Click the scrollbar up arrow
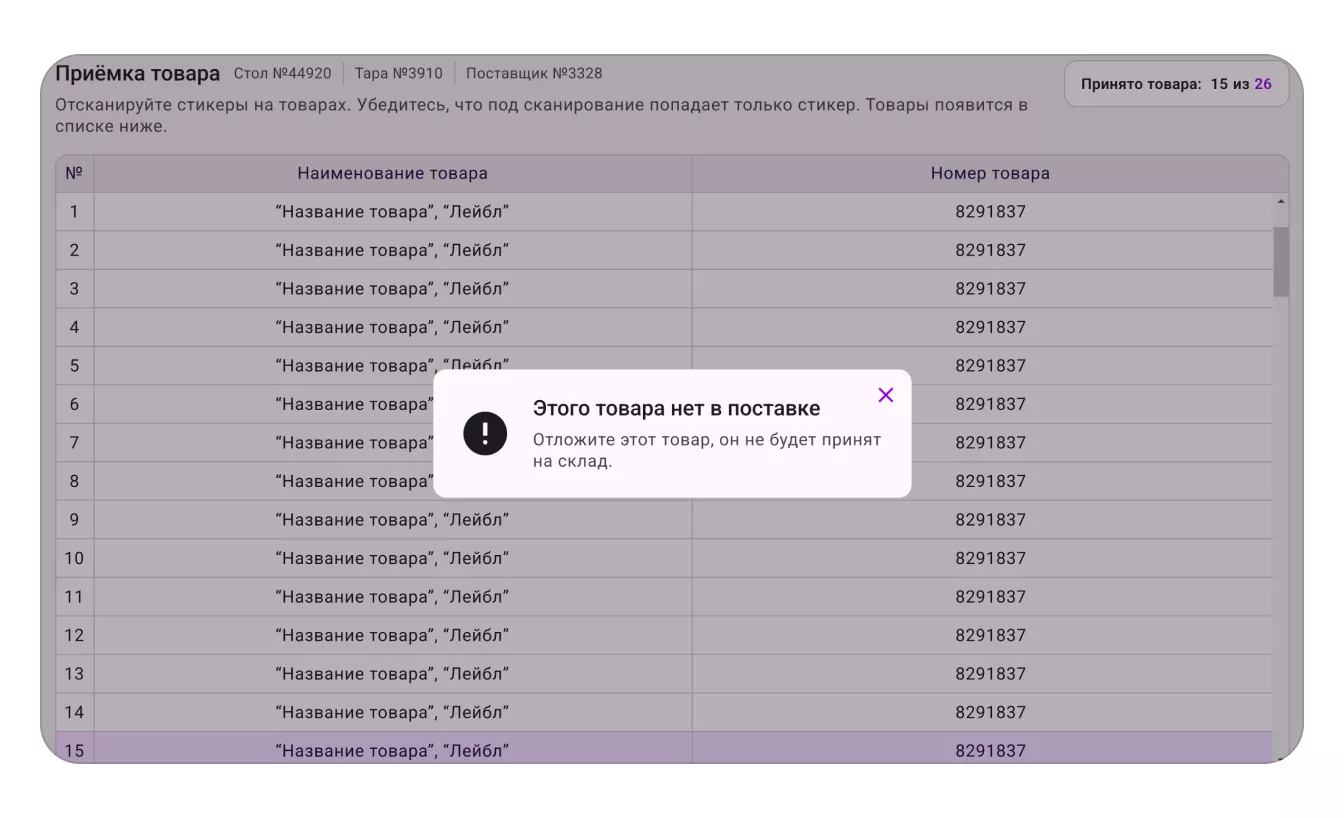 click(1281, 203)
